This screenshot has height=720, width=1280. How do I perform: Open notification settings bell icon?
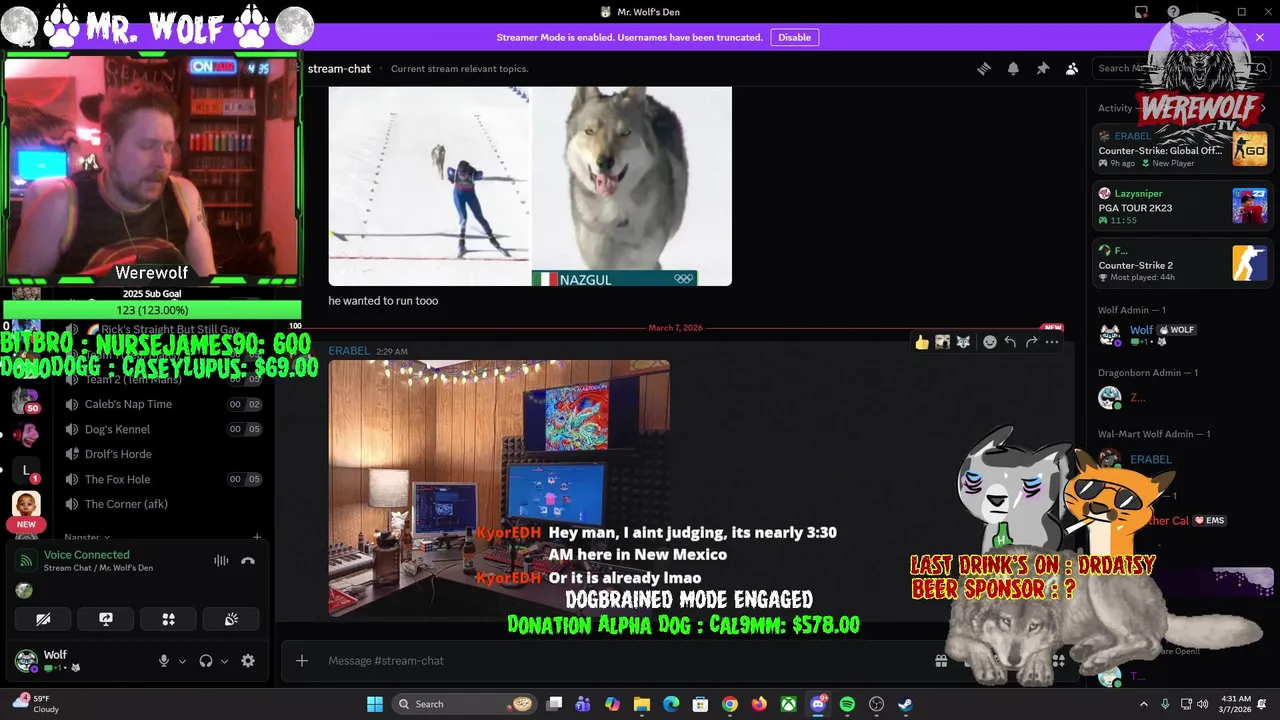(1013, 68)
